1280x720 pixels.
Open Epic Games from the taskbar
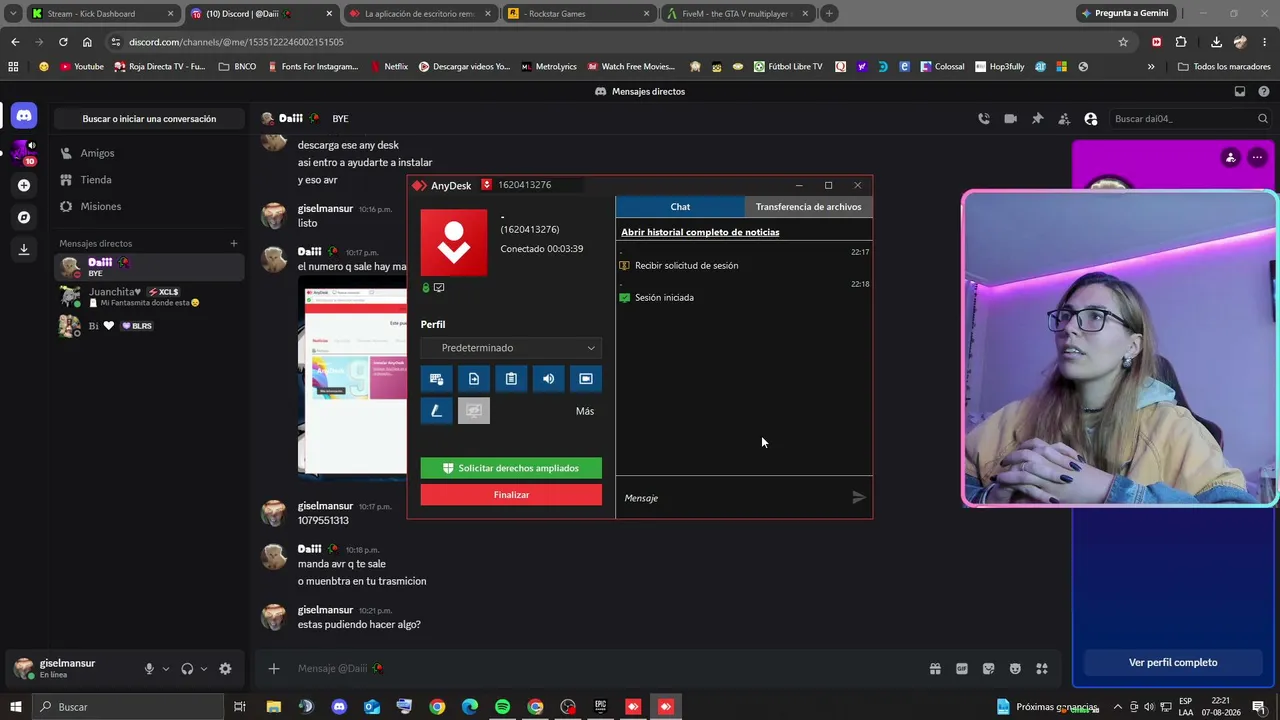[600, 707]
